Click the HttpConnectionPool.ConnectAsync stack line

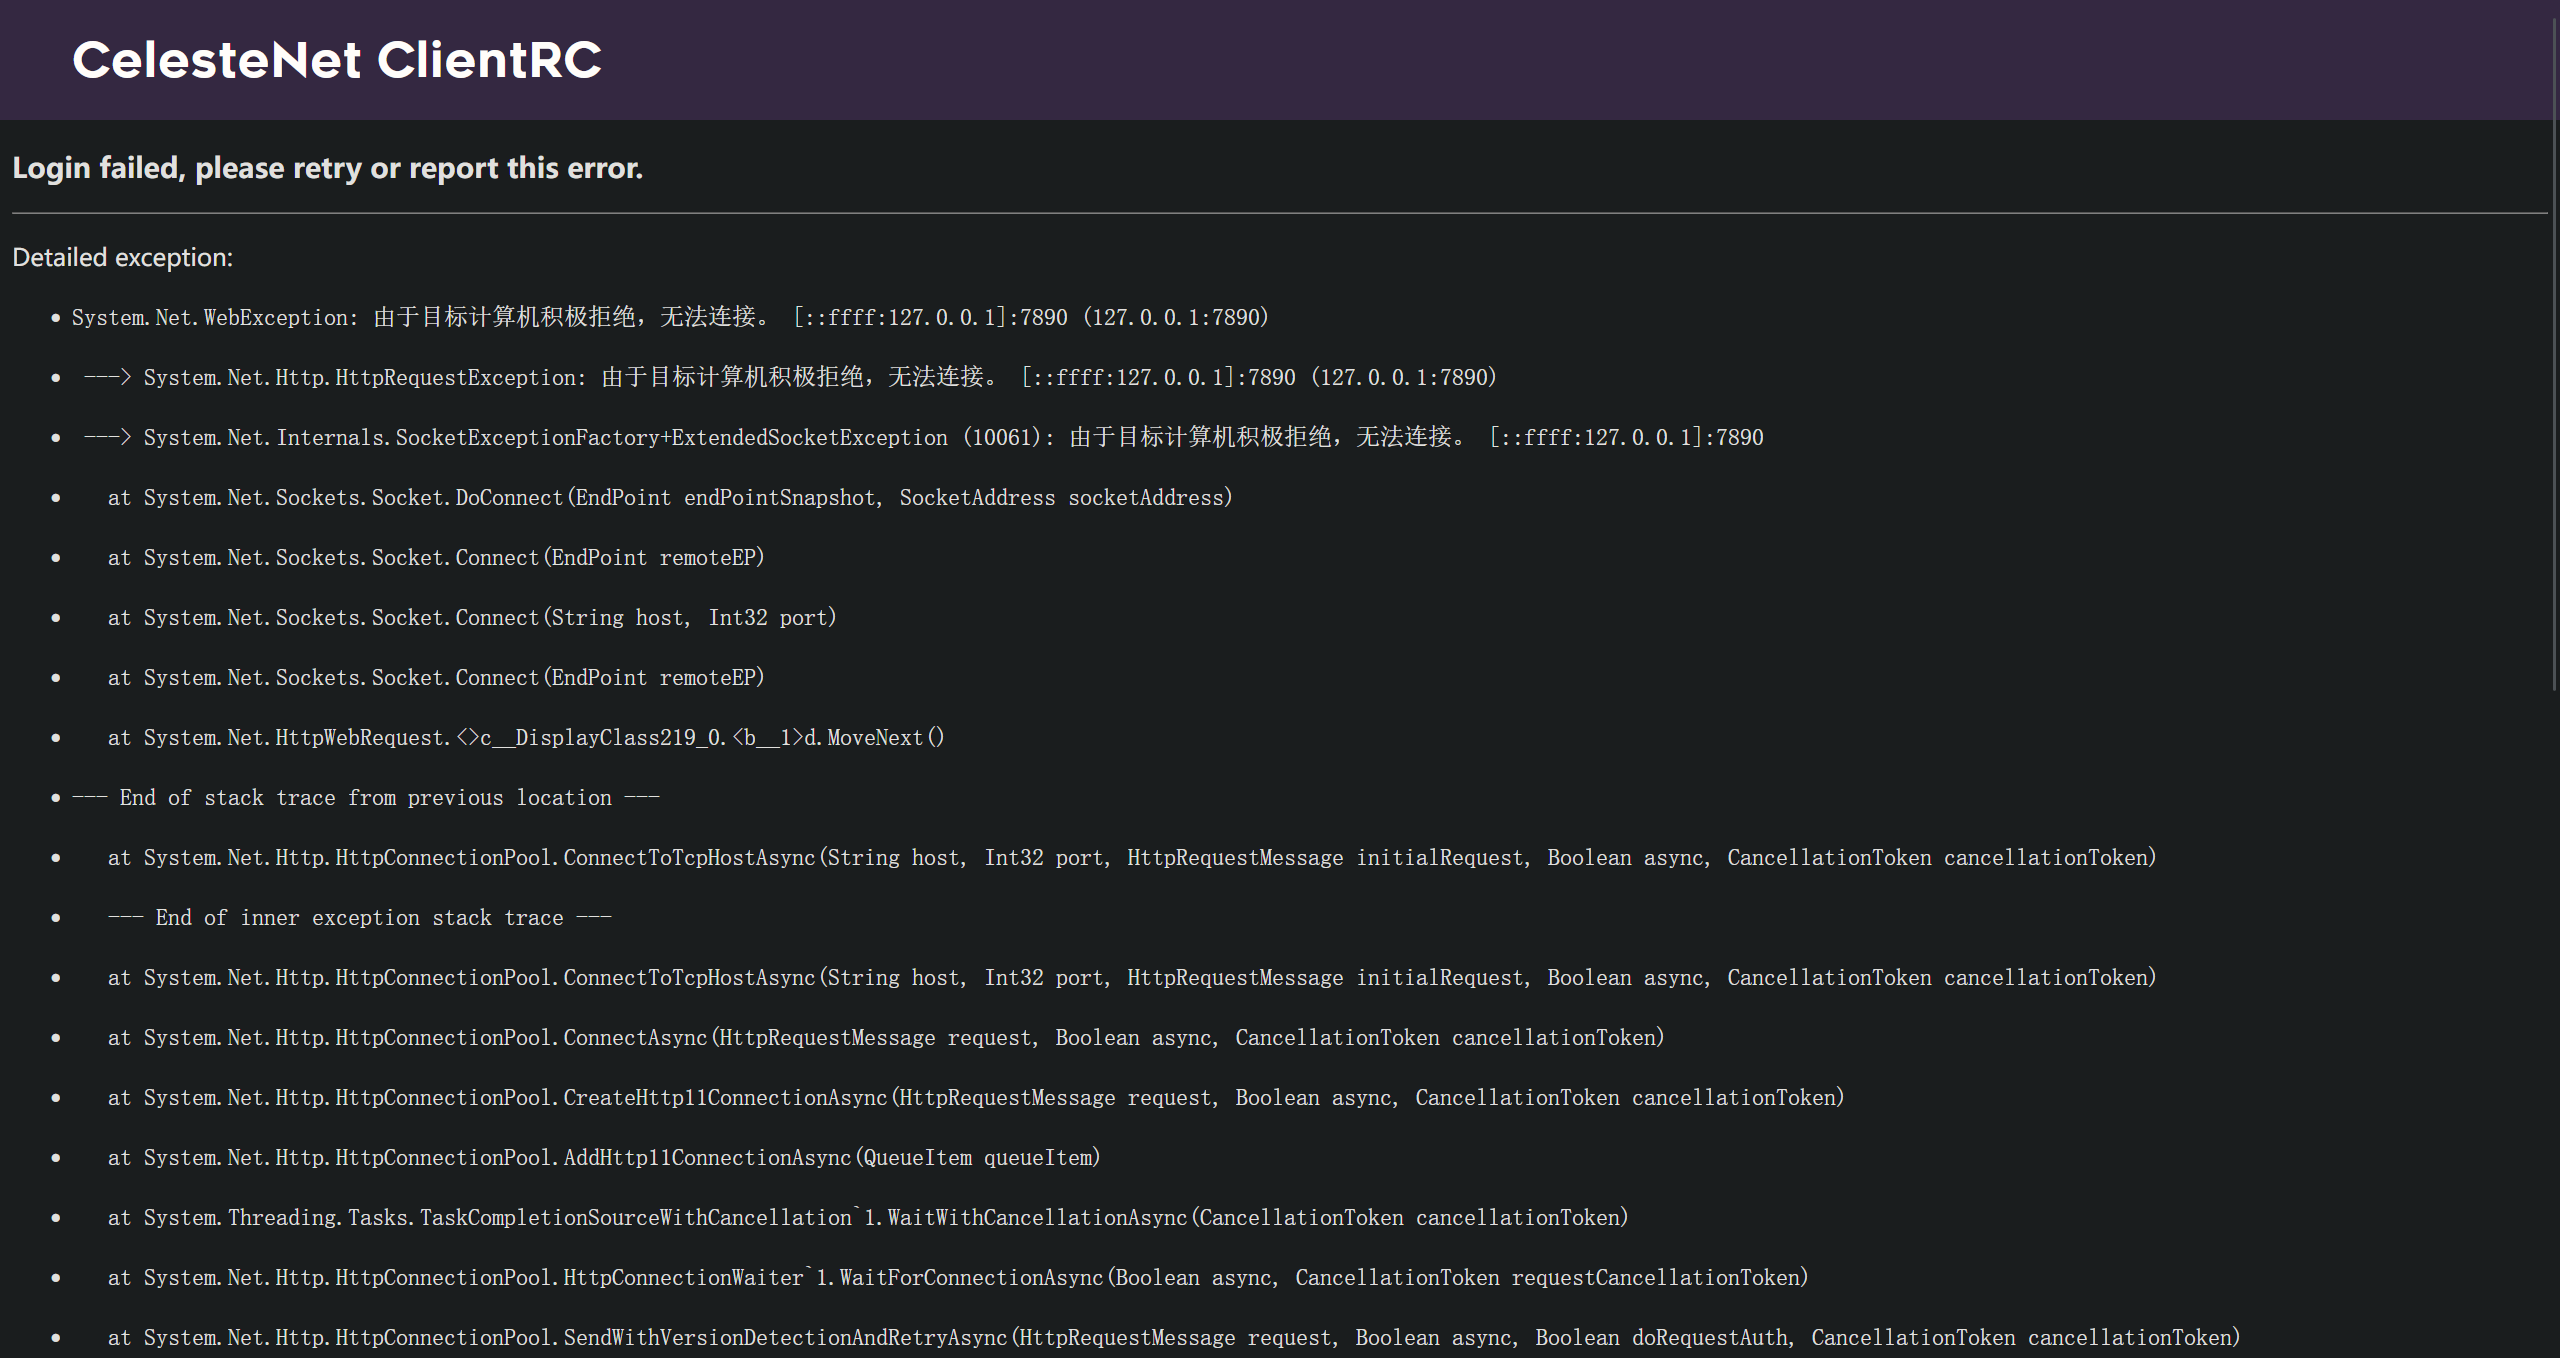tap(885, 1038)
